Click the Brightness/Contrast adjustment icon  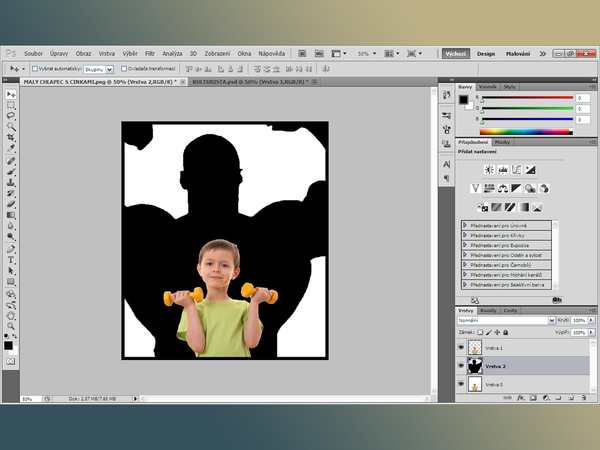pyautogui.click(x=489, y=170)
